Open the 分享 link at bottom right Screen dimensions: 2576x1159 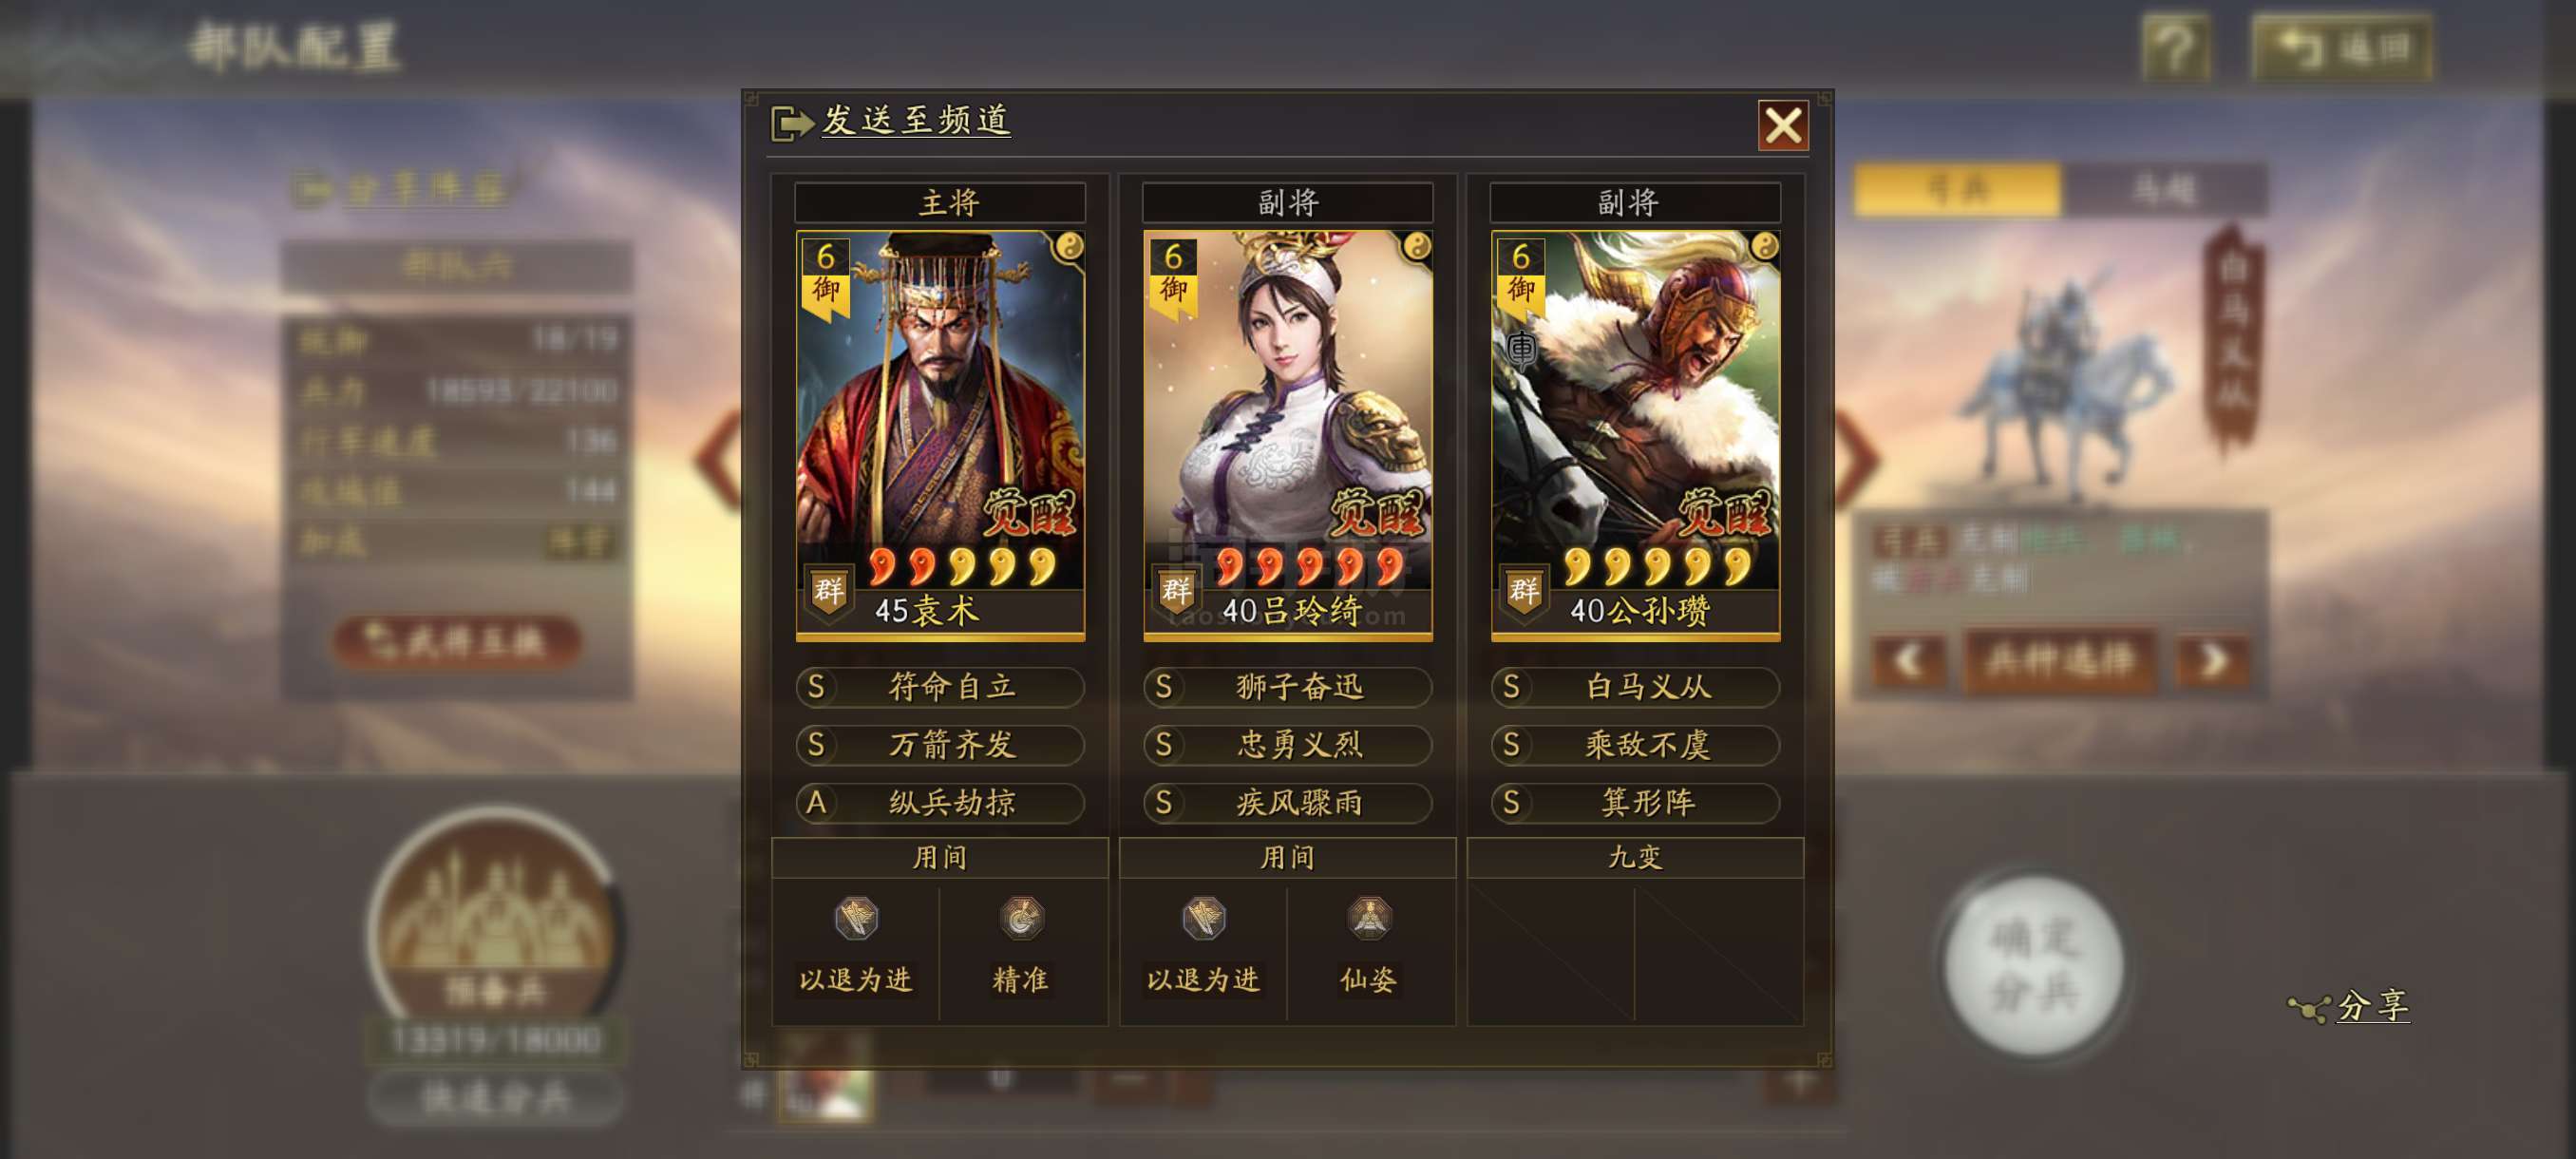[2373, 1006]
